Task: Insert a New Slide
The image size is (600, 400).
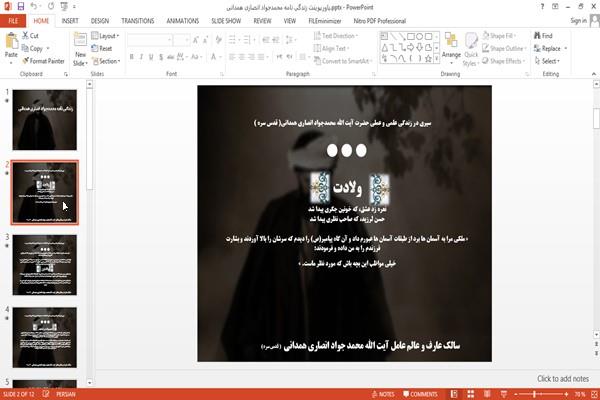Action: 80,49
